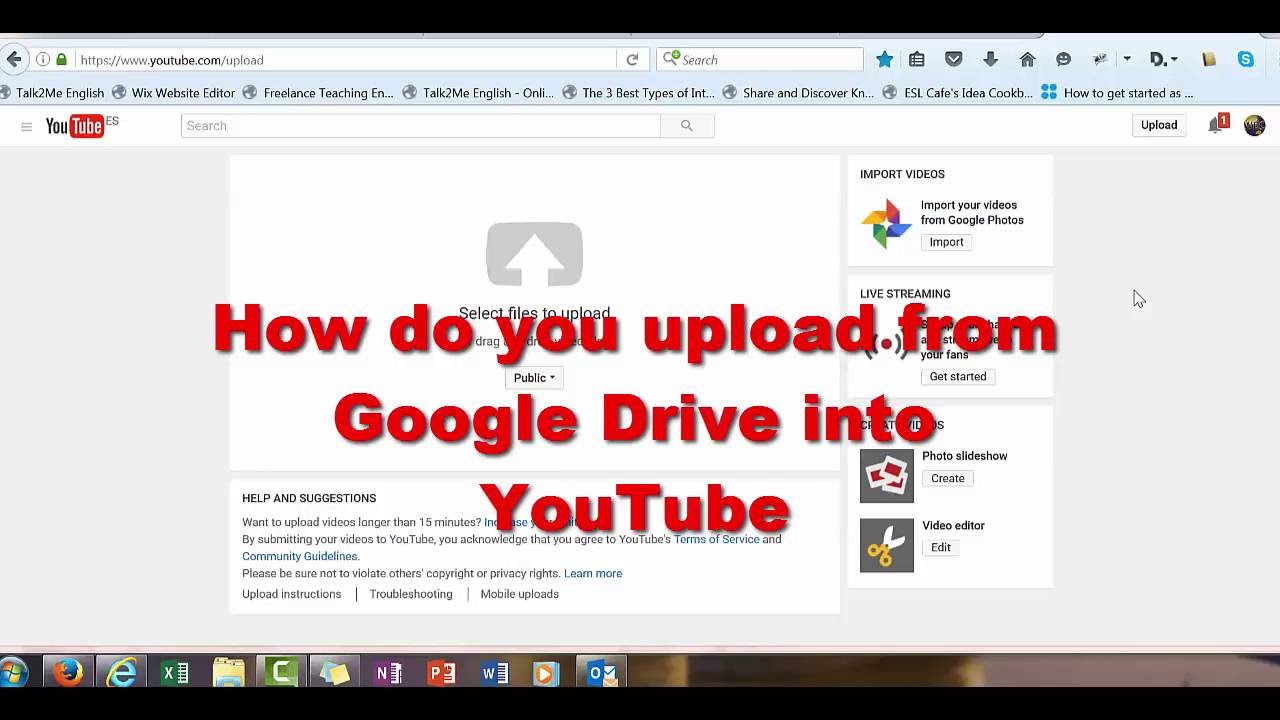Click the Upload button in YouTube header
This screenshot has width=1280, height=720.
(x=1159, y=125)
